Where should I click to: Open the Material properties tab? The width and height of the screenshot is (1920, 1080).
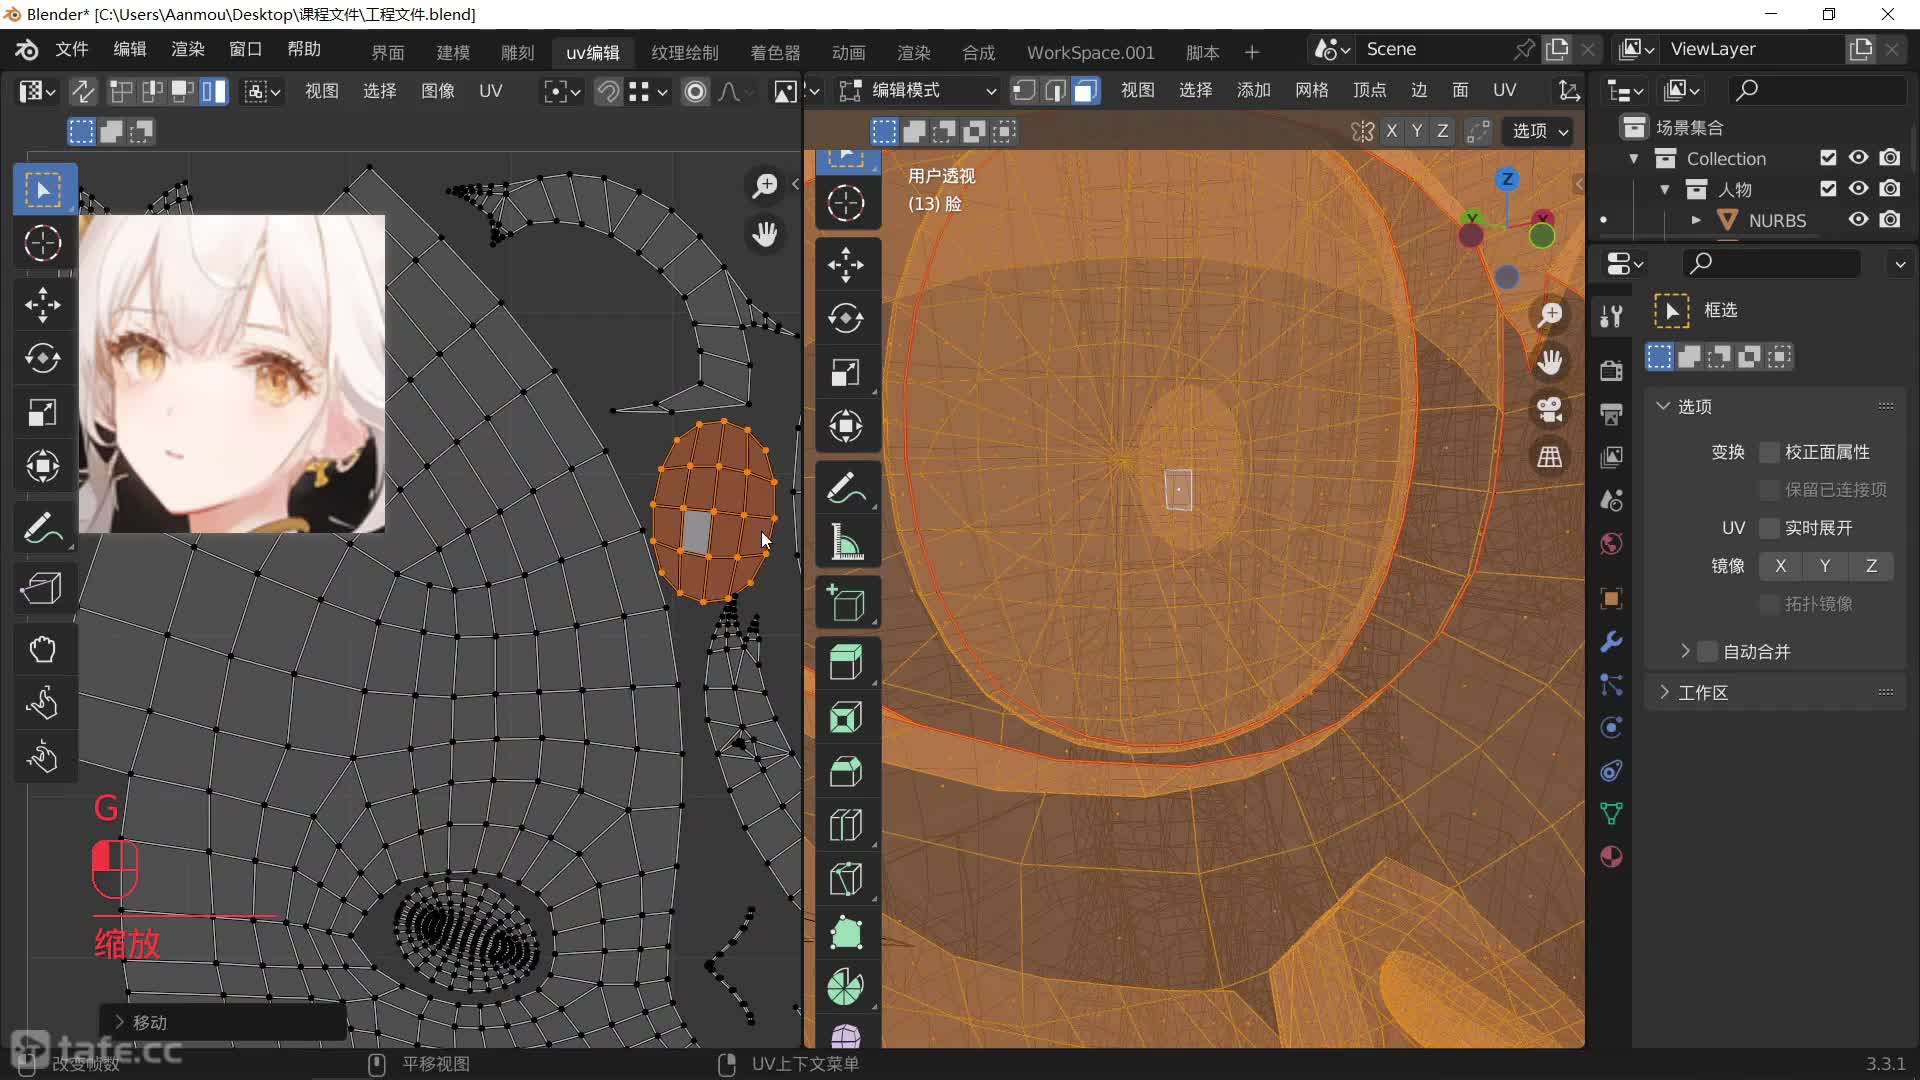coord(1611,857)
